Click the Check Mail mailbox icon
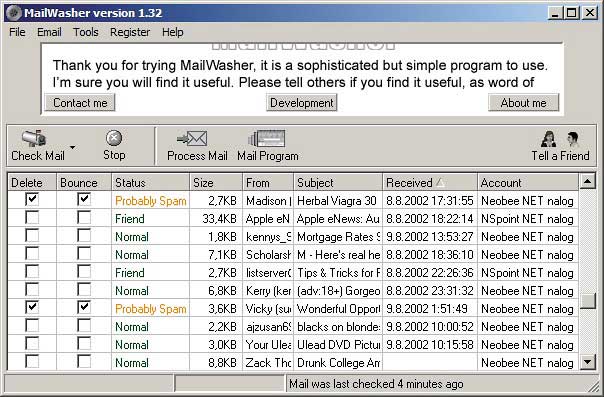The width and height of the screenshot is (604, 397). 34,139
